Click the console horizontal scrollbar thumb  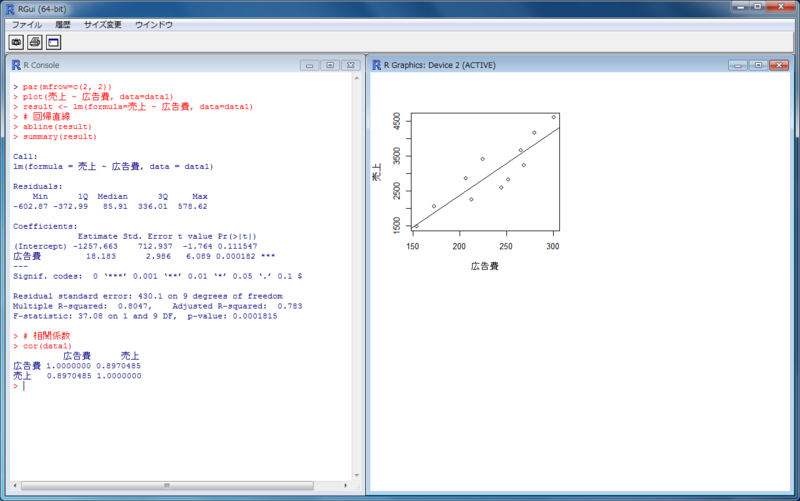tap(167, 486)
